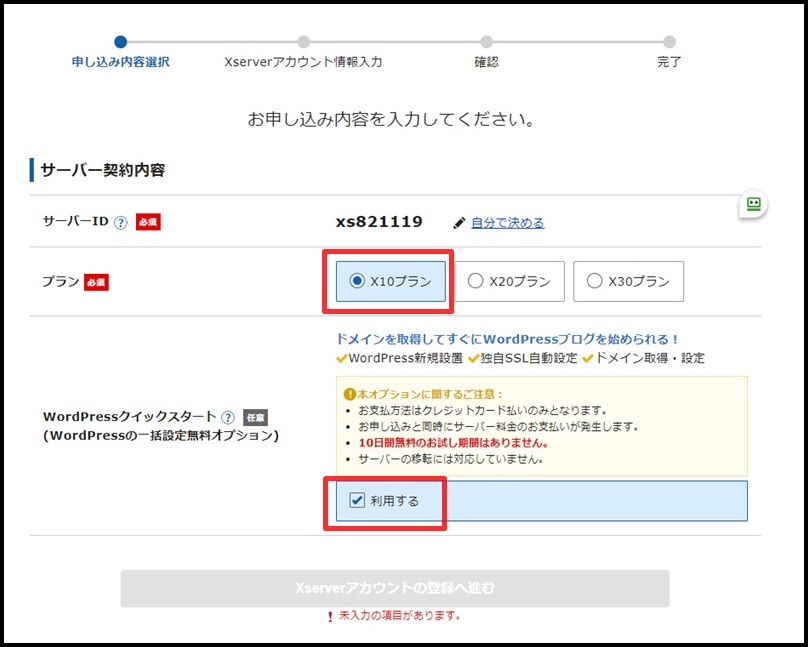This screenshot has height=647, width=808.
Task: Open the chat support robot icon
Action: (753, 204)
